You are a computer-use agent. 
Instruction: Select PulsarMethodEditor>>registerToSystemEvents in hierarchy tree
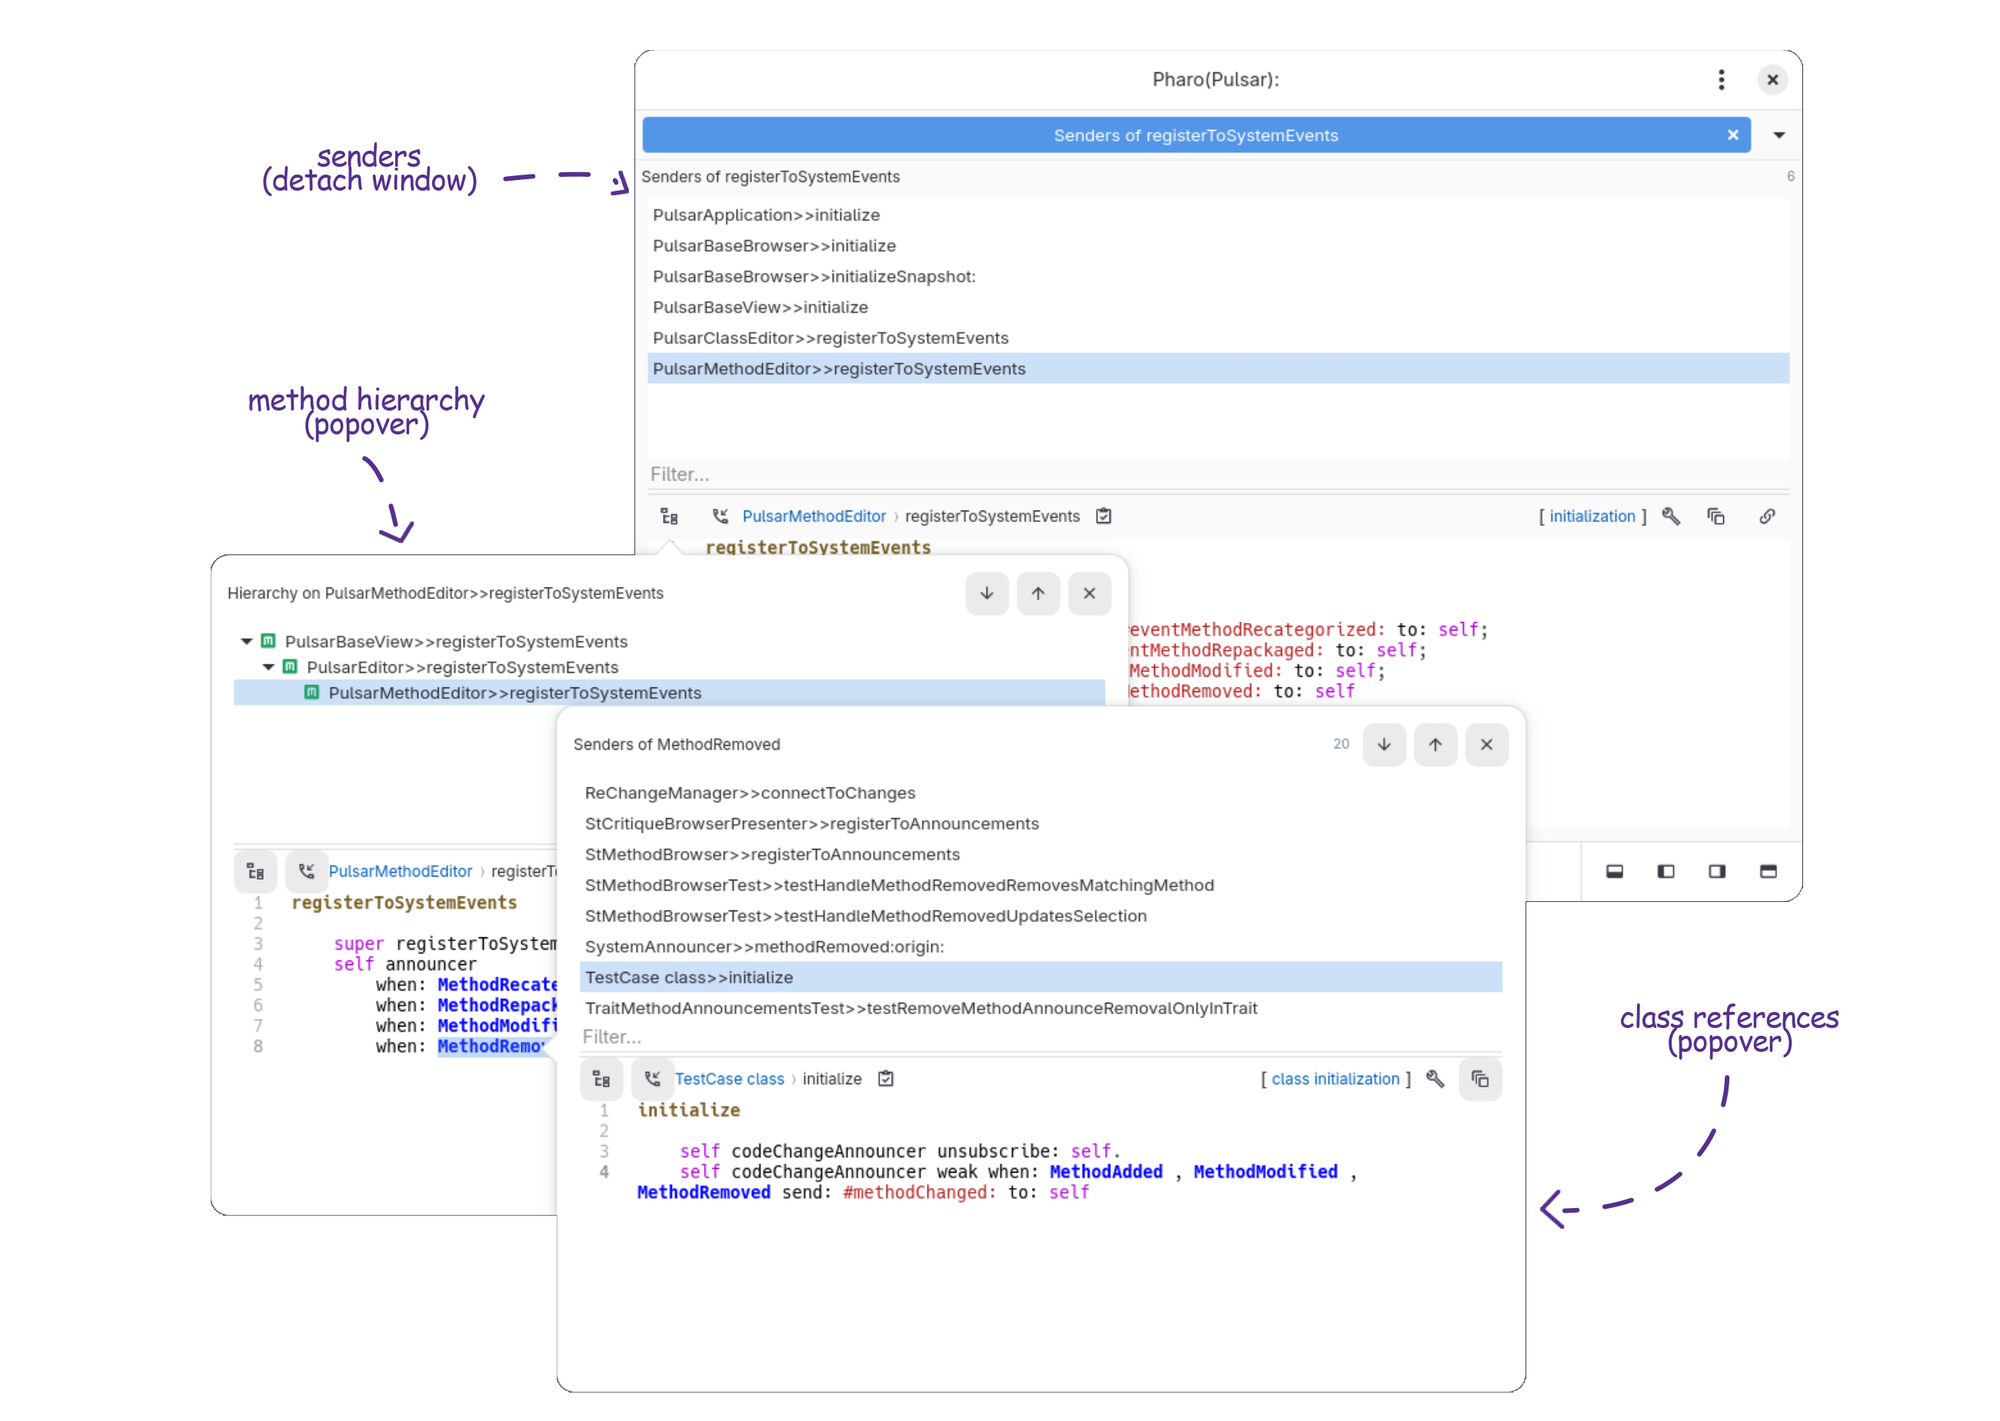tap(668, 693)
